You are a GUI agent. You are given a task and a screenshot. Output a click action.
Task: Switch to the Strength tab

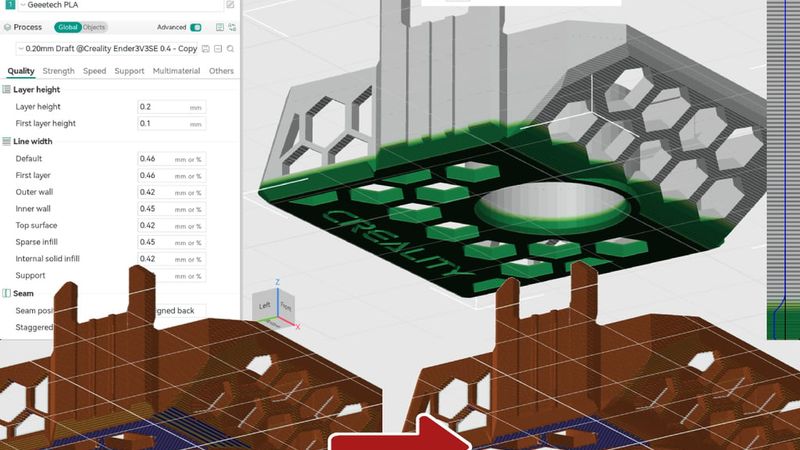pos(58,71)
